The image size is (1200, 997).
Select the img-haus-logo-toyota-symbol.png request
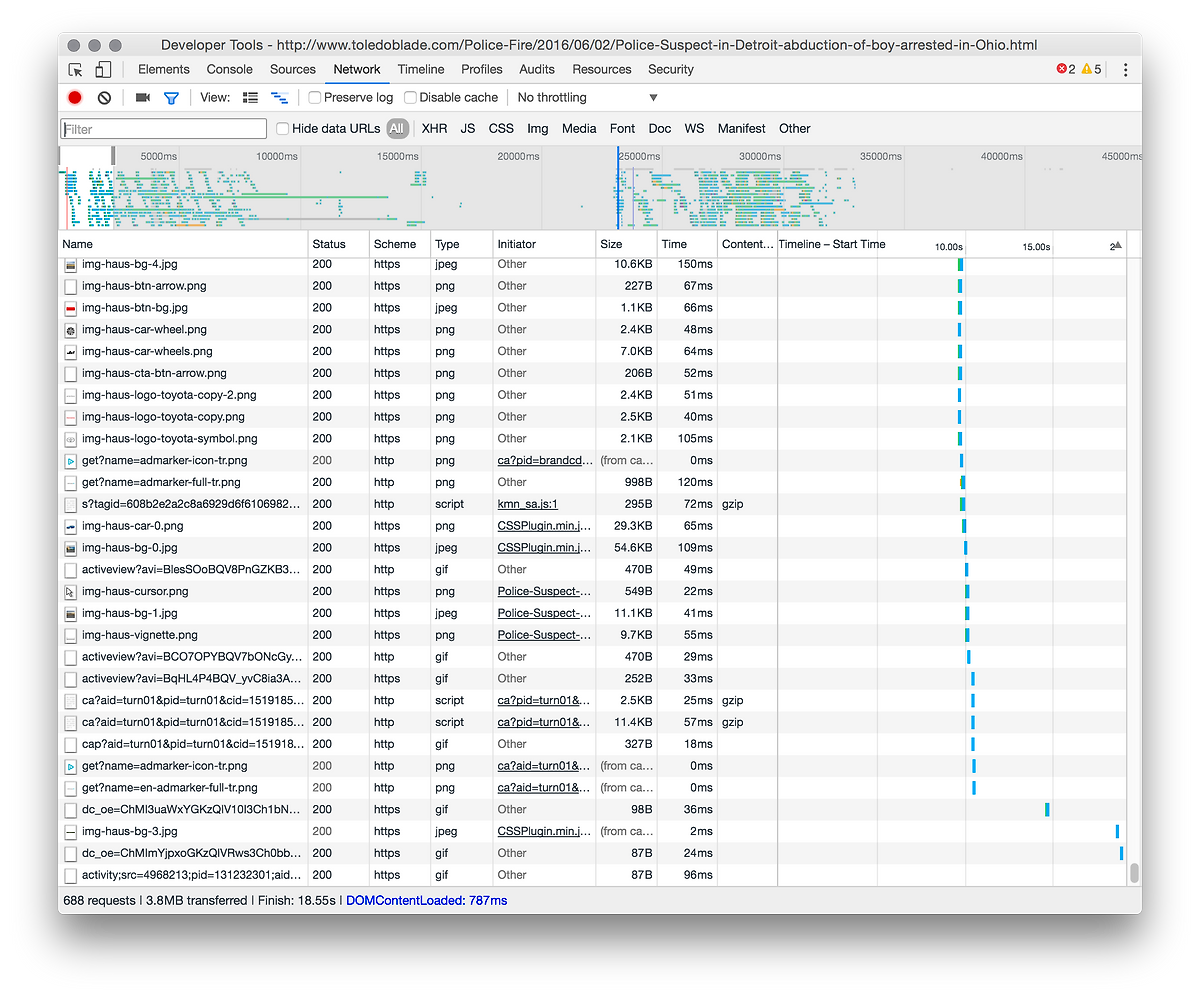pos(592,439)
